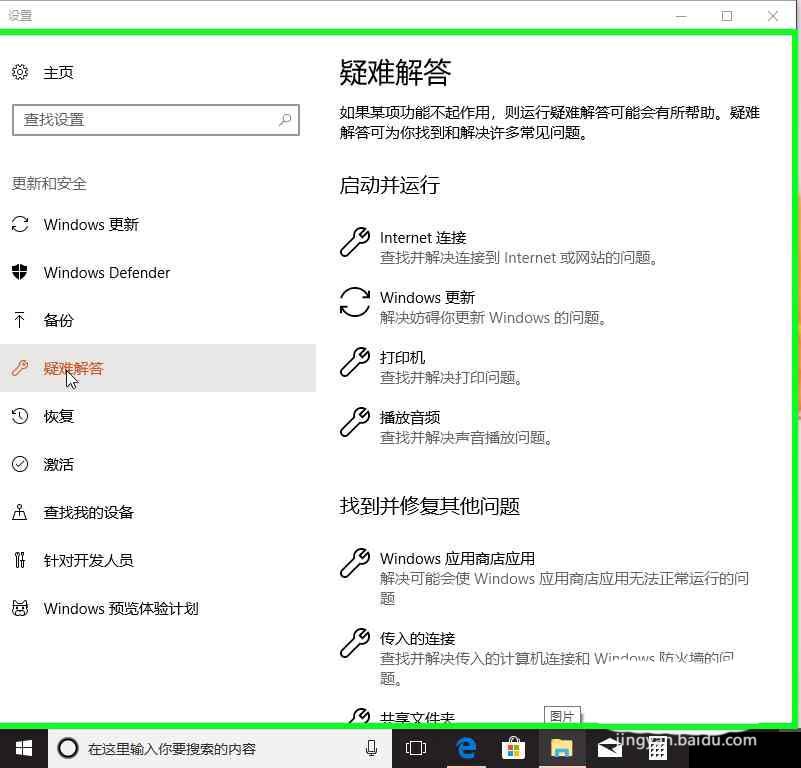Open Windows 预览体验计划 page

pos(121,609)
